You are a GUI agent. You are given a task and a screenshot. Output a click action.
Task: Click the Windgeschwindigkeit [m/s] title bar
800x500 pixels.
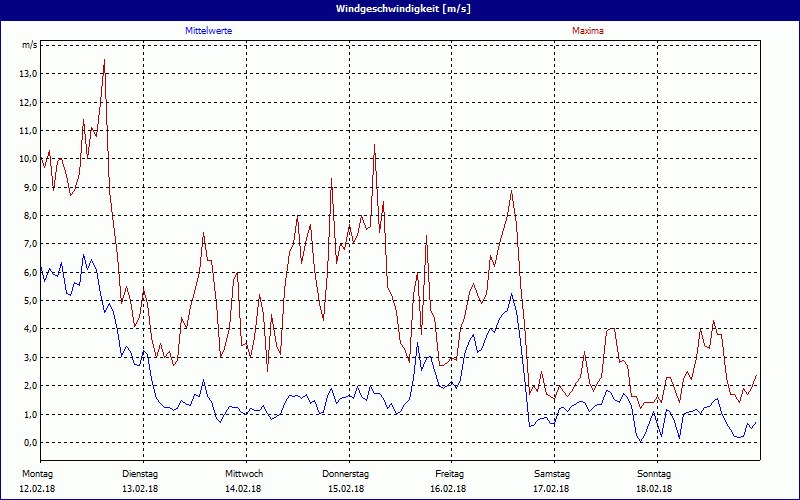click(x=400, y=8)
